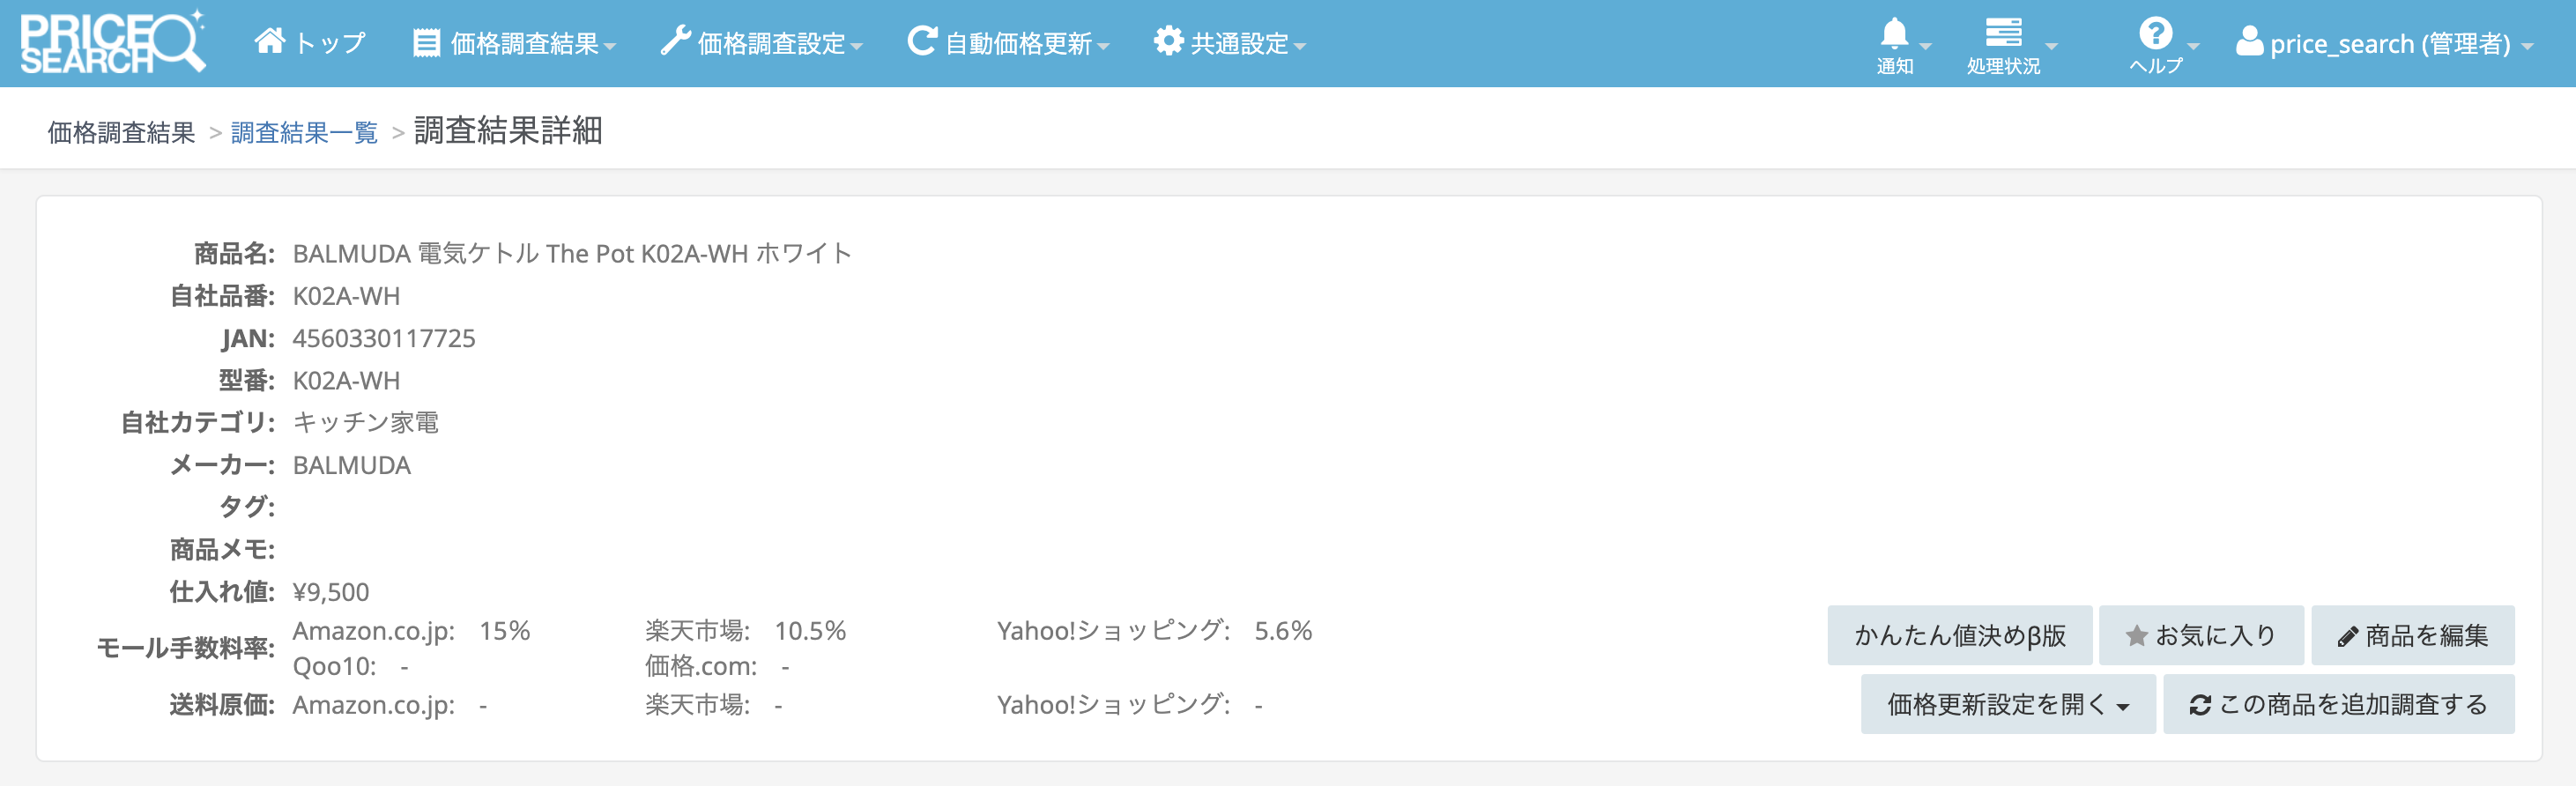Click the wrench icon for 価格調査設定
The height and width of the screenshot is (786, 2576).
click(x=675, y=42)
